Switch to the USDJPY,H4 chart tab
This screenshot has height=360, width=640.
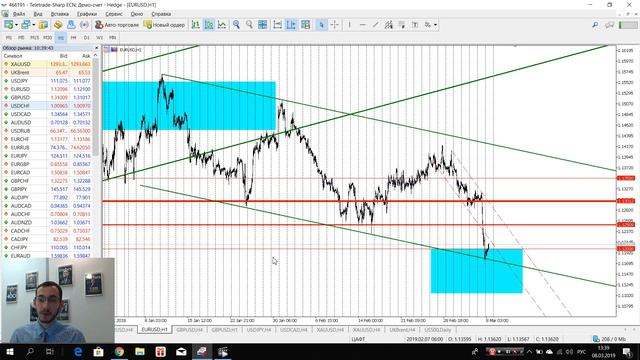coord(259,329)
